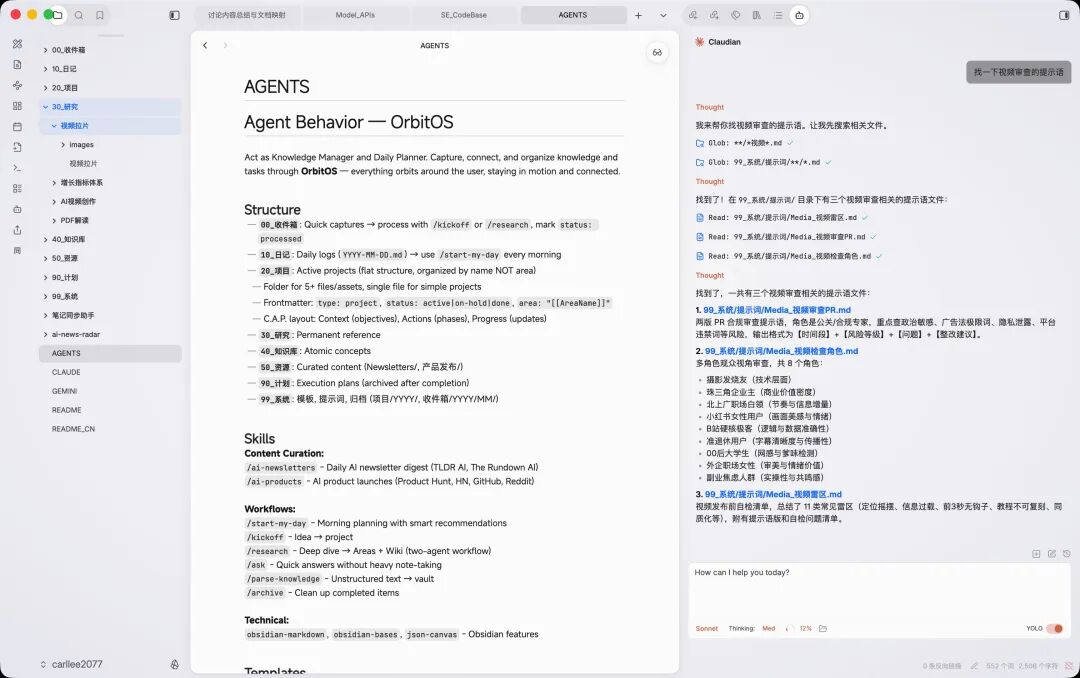Click the folder icon beside 12% in chat input
The height and width of the screenshot is (678, 1080).
click(822, 628)
